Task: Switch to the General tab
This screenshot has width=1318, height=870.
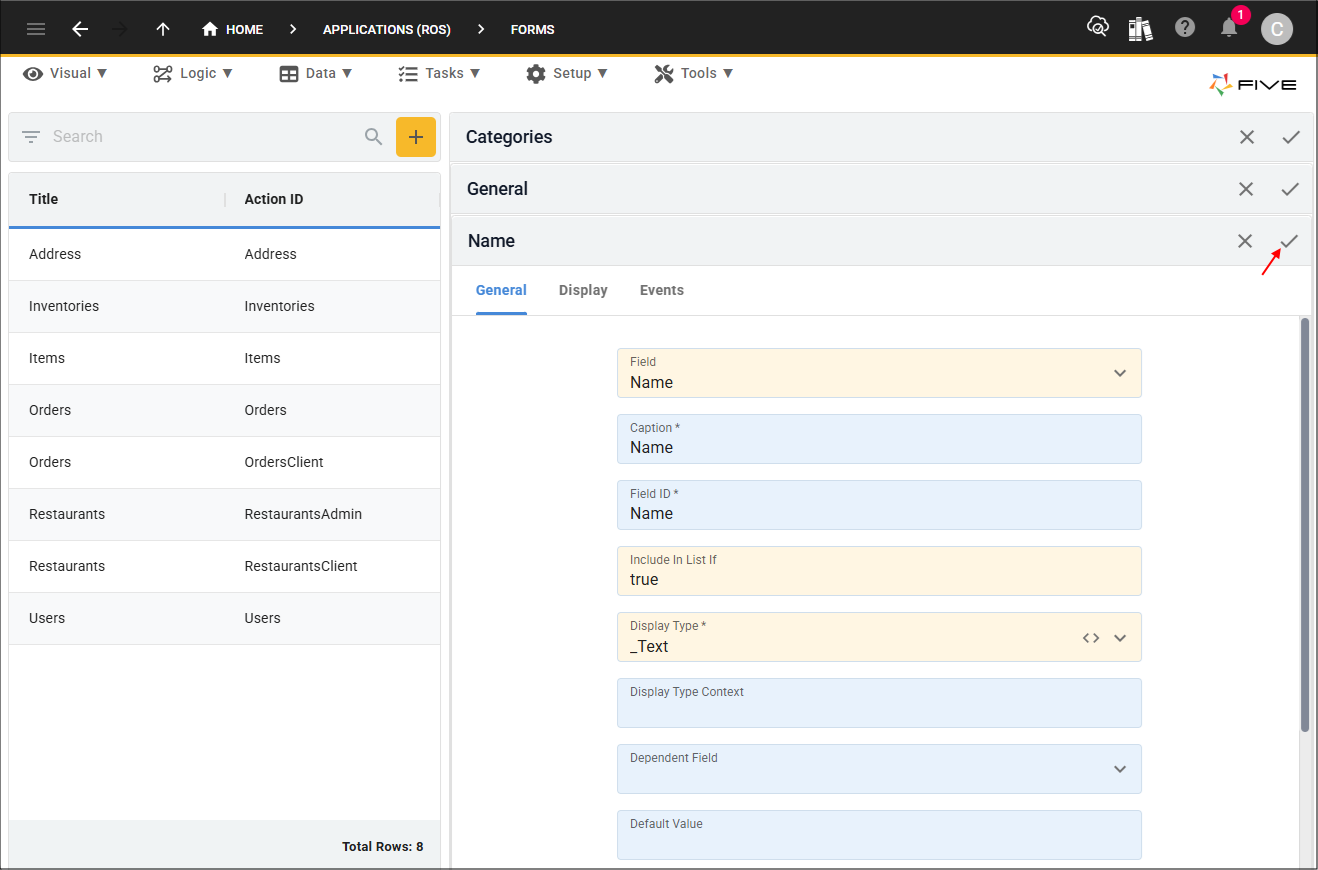Action: pos(501,290)
